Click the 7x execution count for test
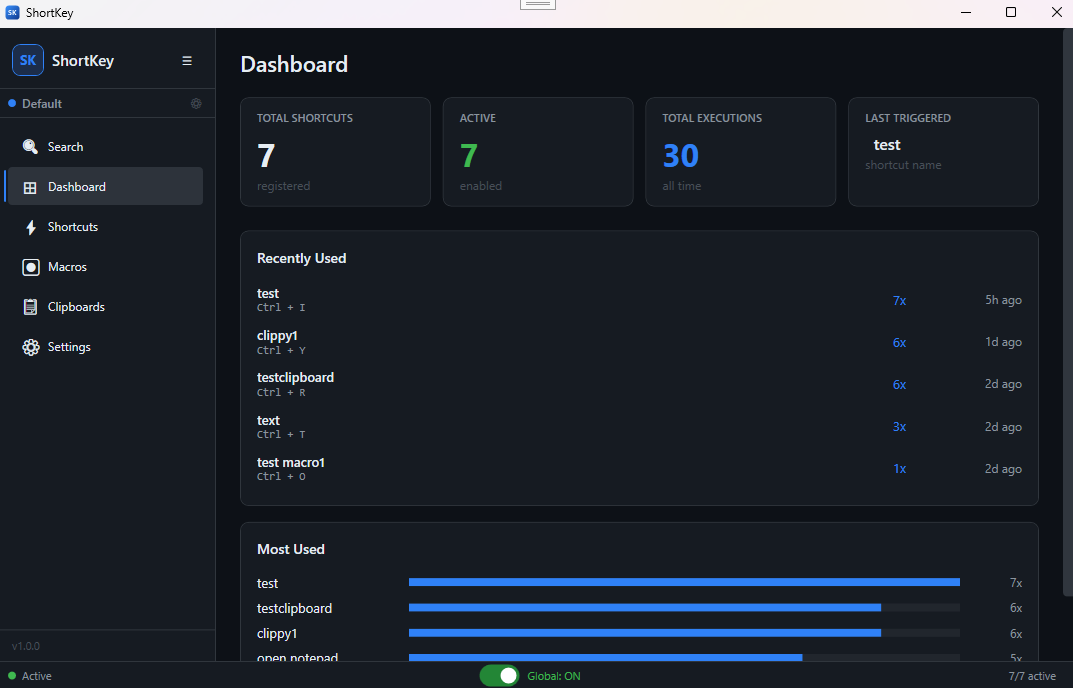Image resolution: width=1073 pixels, height=688 pixels. [899, 300]
